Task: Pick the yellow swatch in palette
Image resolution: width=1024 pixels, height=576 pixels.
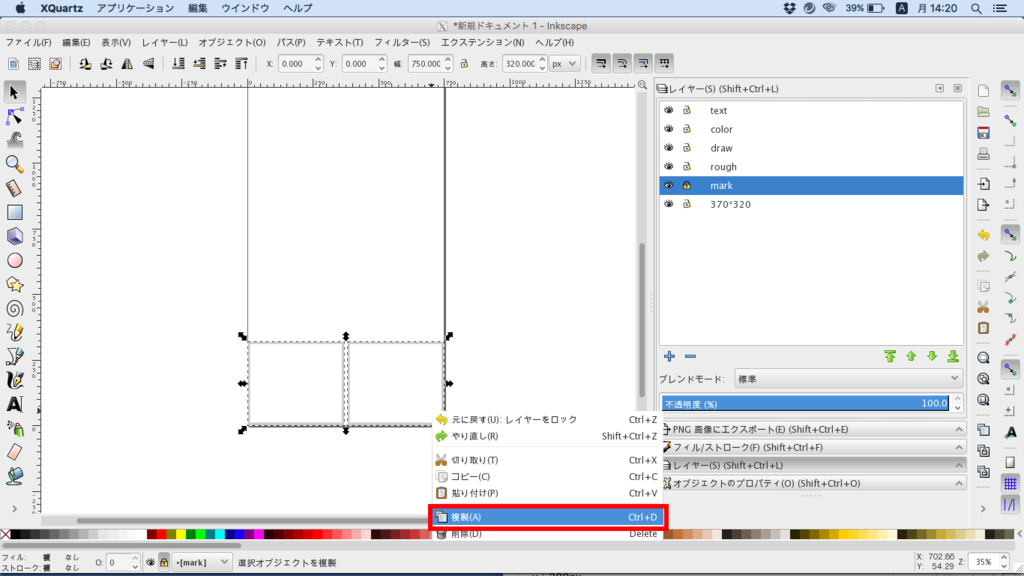Action: 181,534
